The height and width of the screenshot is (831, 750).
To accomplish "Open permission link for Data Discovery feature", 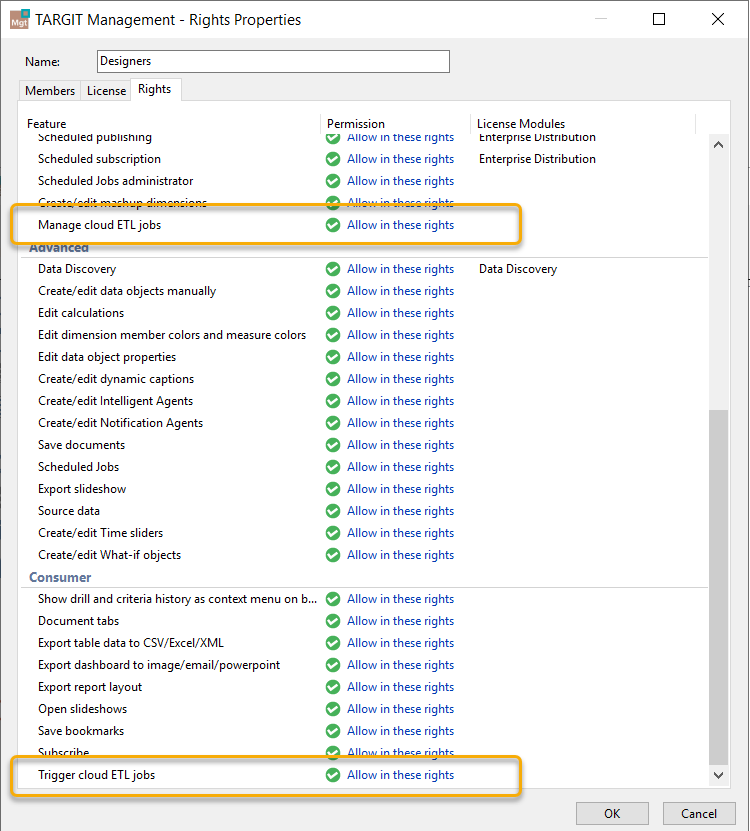I will 400,269.
